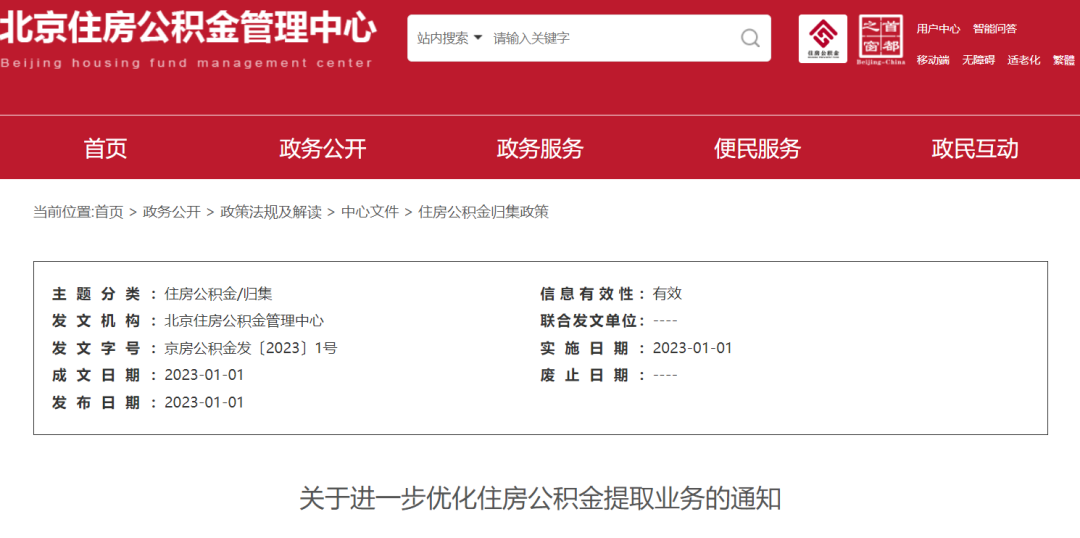Click 政策法规及解读 breadcrumb link
Screen dimensions: 1080x538
271,212
